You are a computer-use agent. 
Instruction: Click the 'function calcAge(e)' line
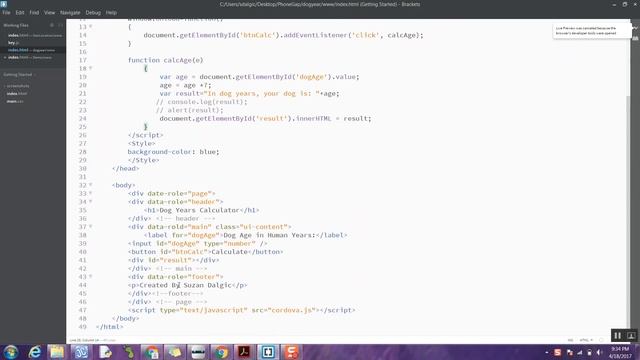pos(165,60)
